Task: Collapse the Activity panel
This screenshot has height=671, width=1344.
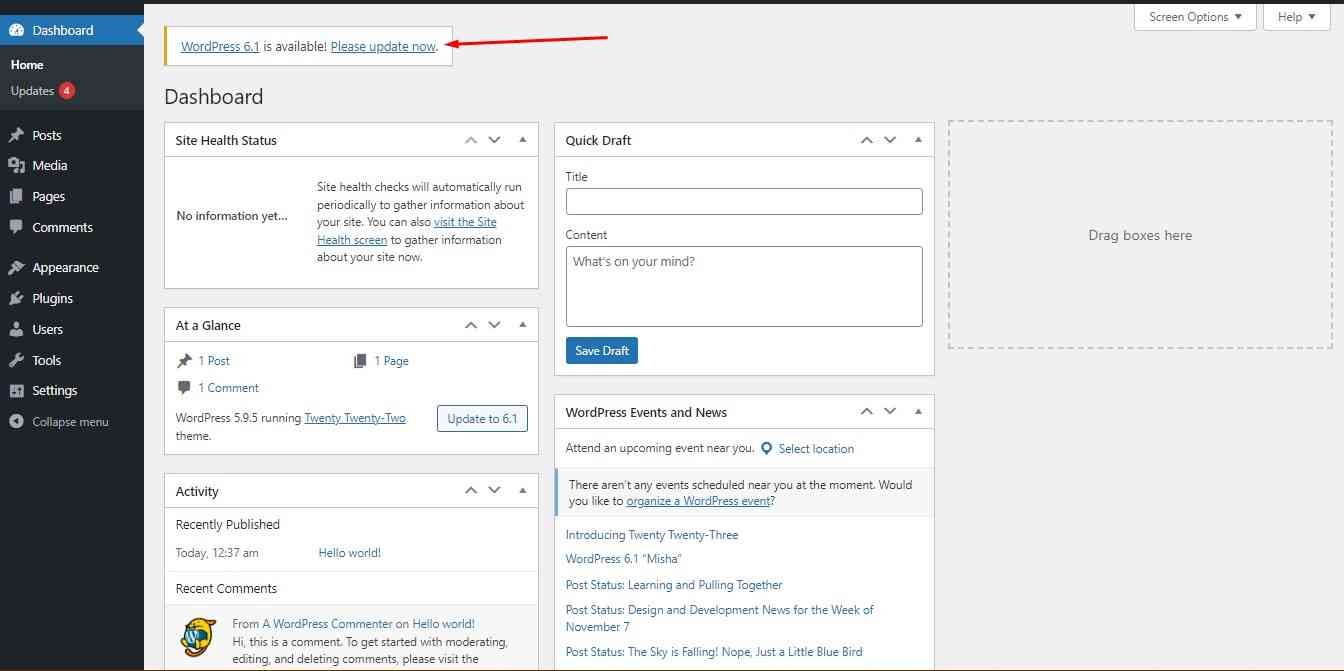Action: [x=522, y=491]
